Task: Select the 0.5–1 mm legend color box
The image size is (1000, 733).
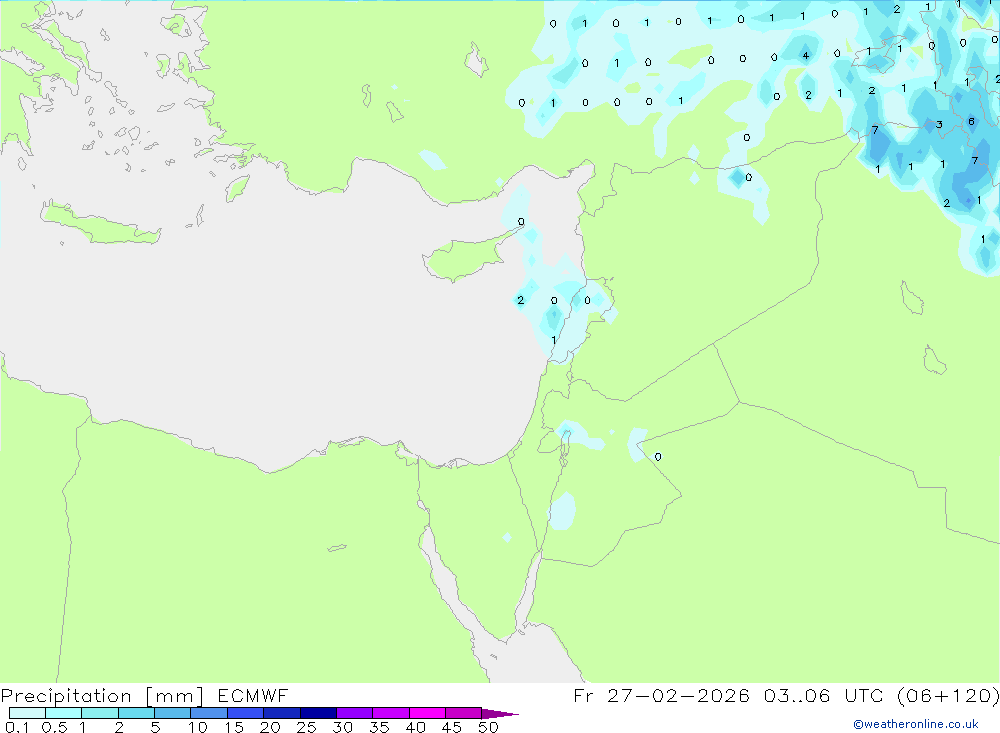Action: 63,713
